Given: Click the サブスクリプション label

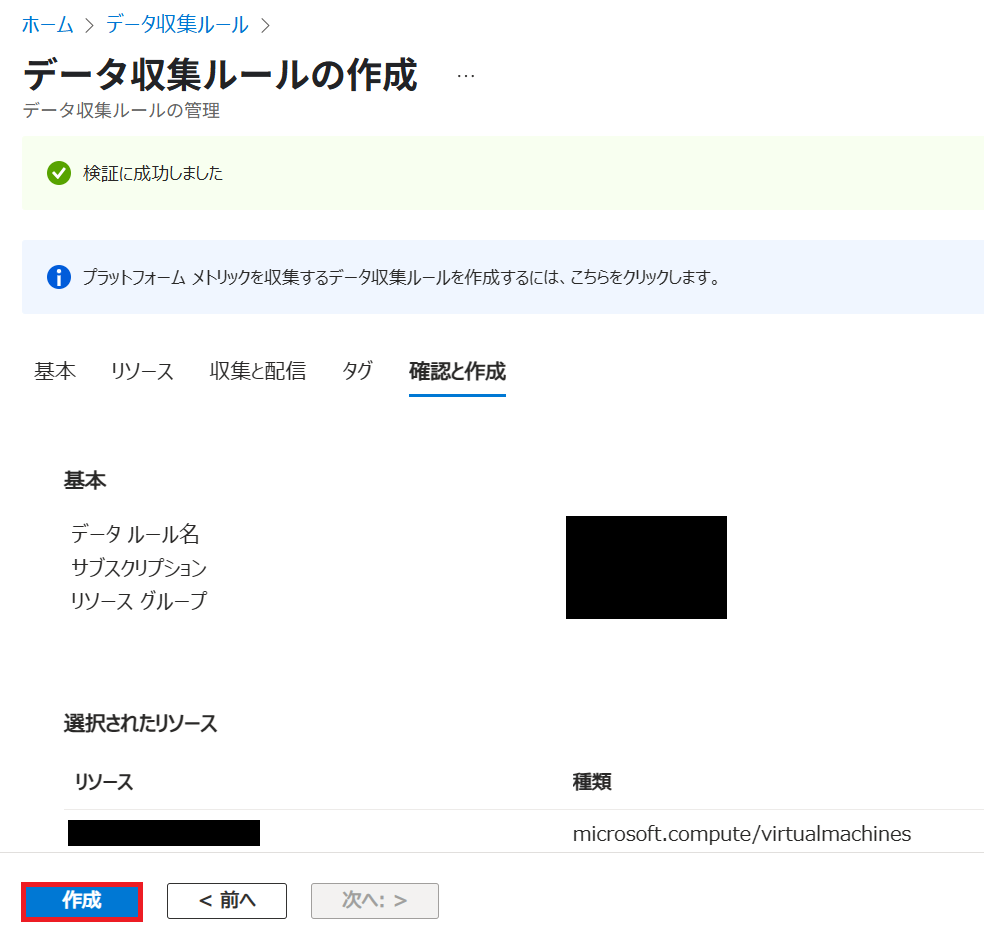Looking at the screenshot, I should click(x=139, y=568).
